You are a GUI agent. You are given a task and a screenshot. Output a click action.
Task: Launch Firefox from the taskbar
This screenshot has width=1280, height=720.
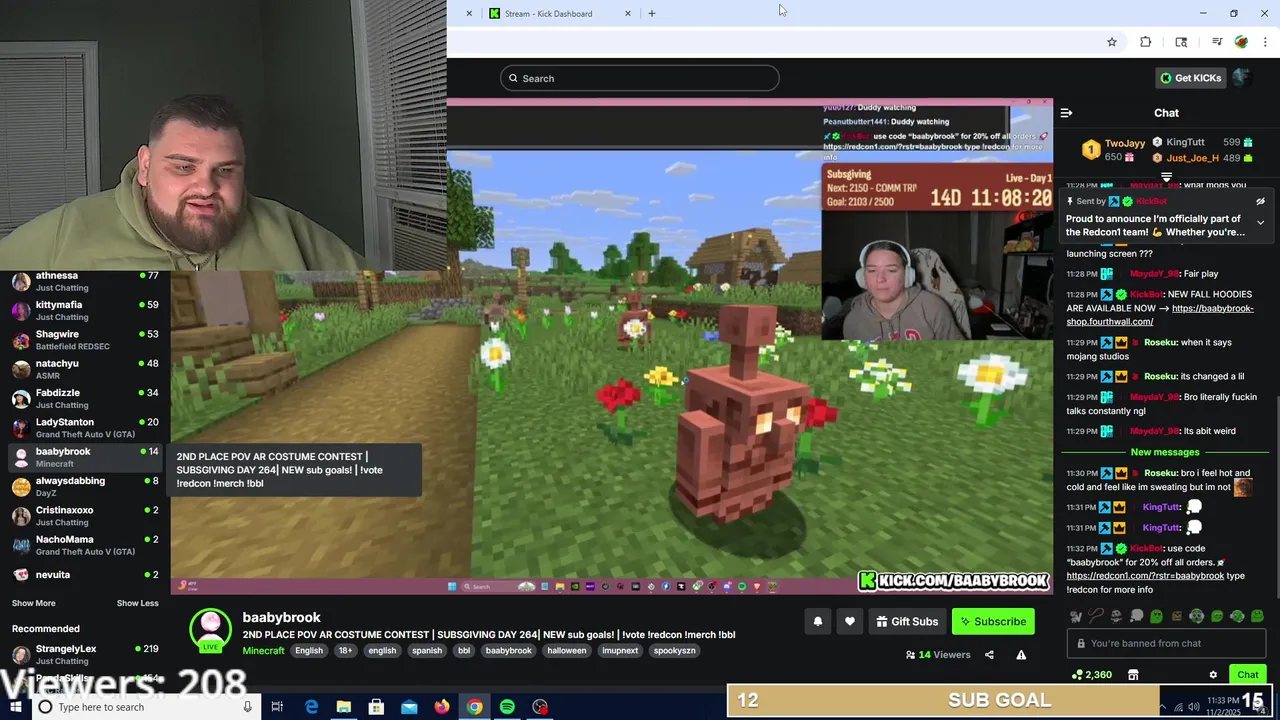(441, 707)
